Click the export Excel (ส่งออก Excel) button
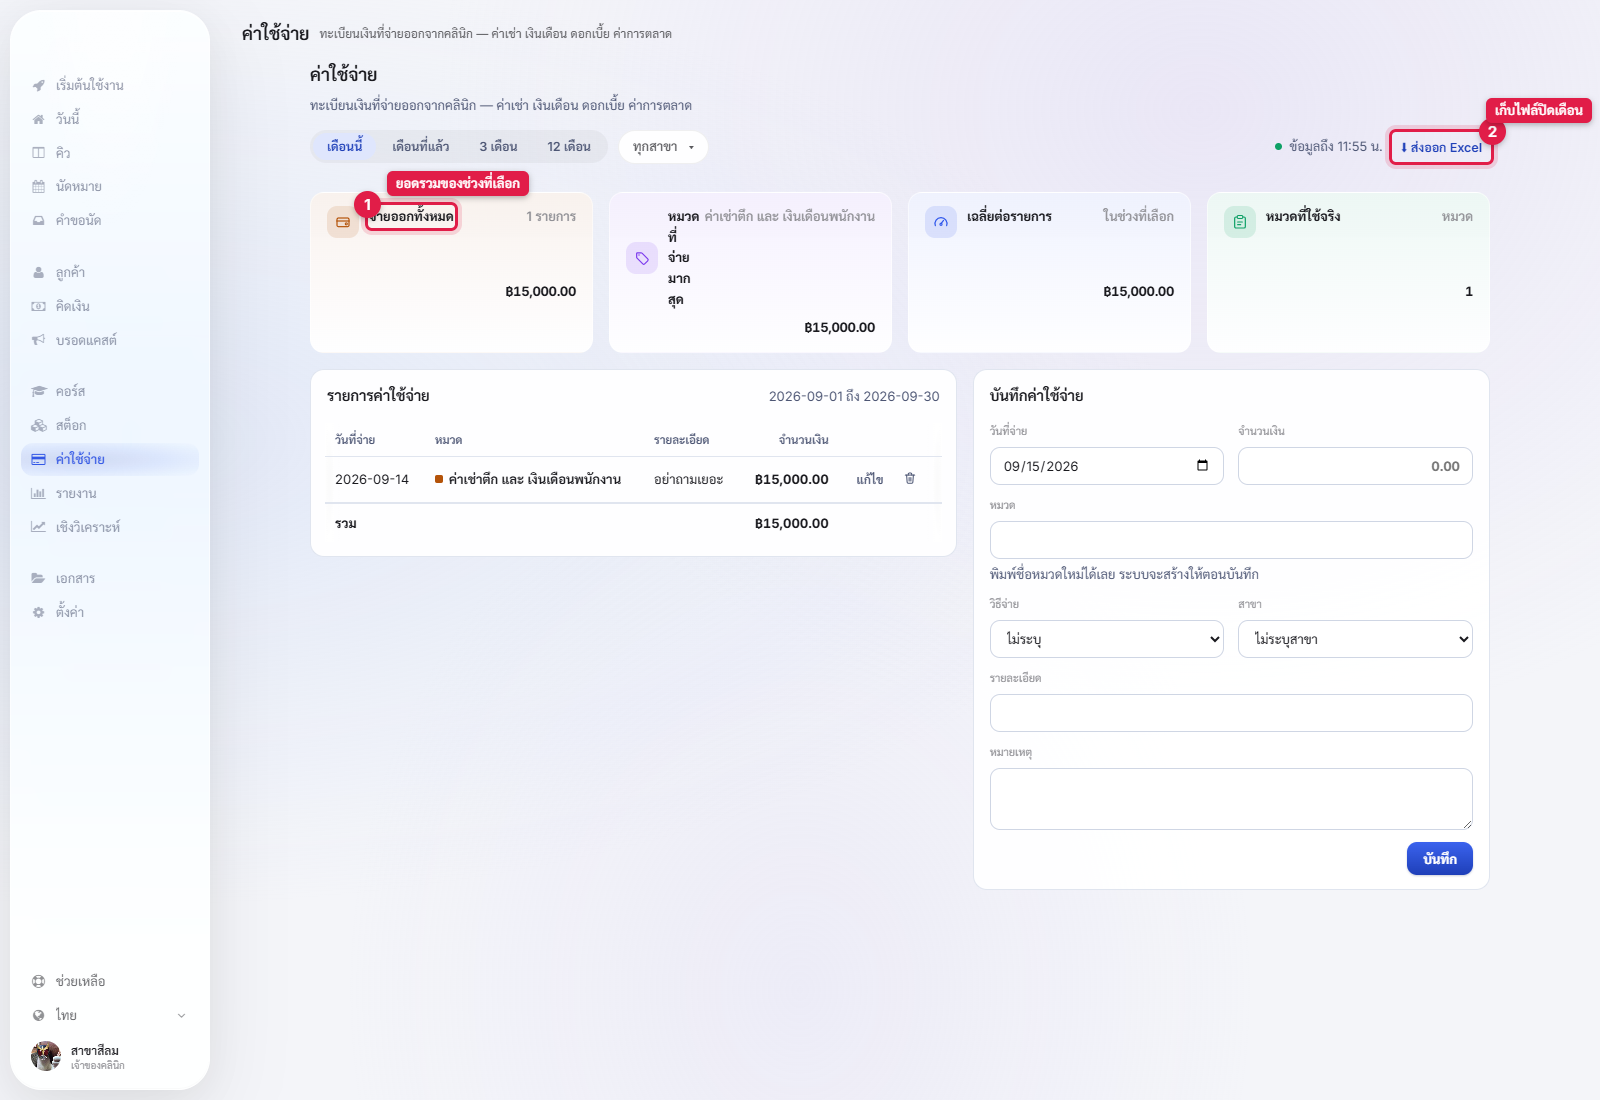 tap(1441, 147)
